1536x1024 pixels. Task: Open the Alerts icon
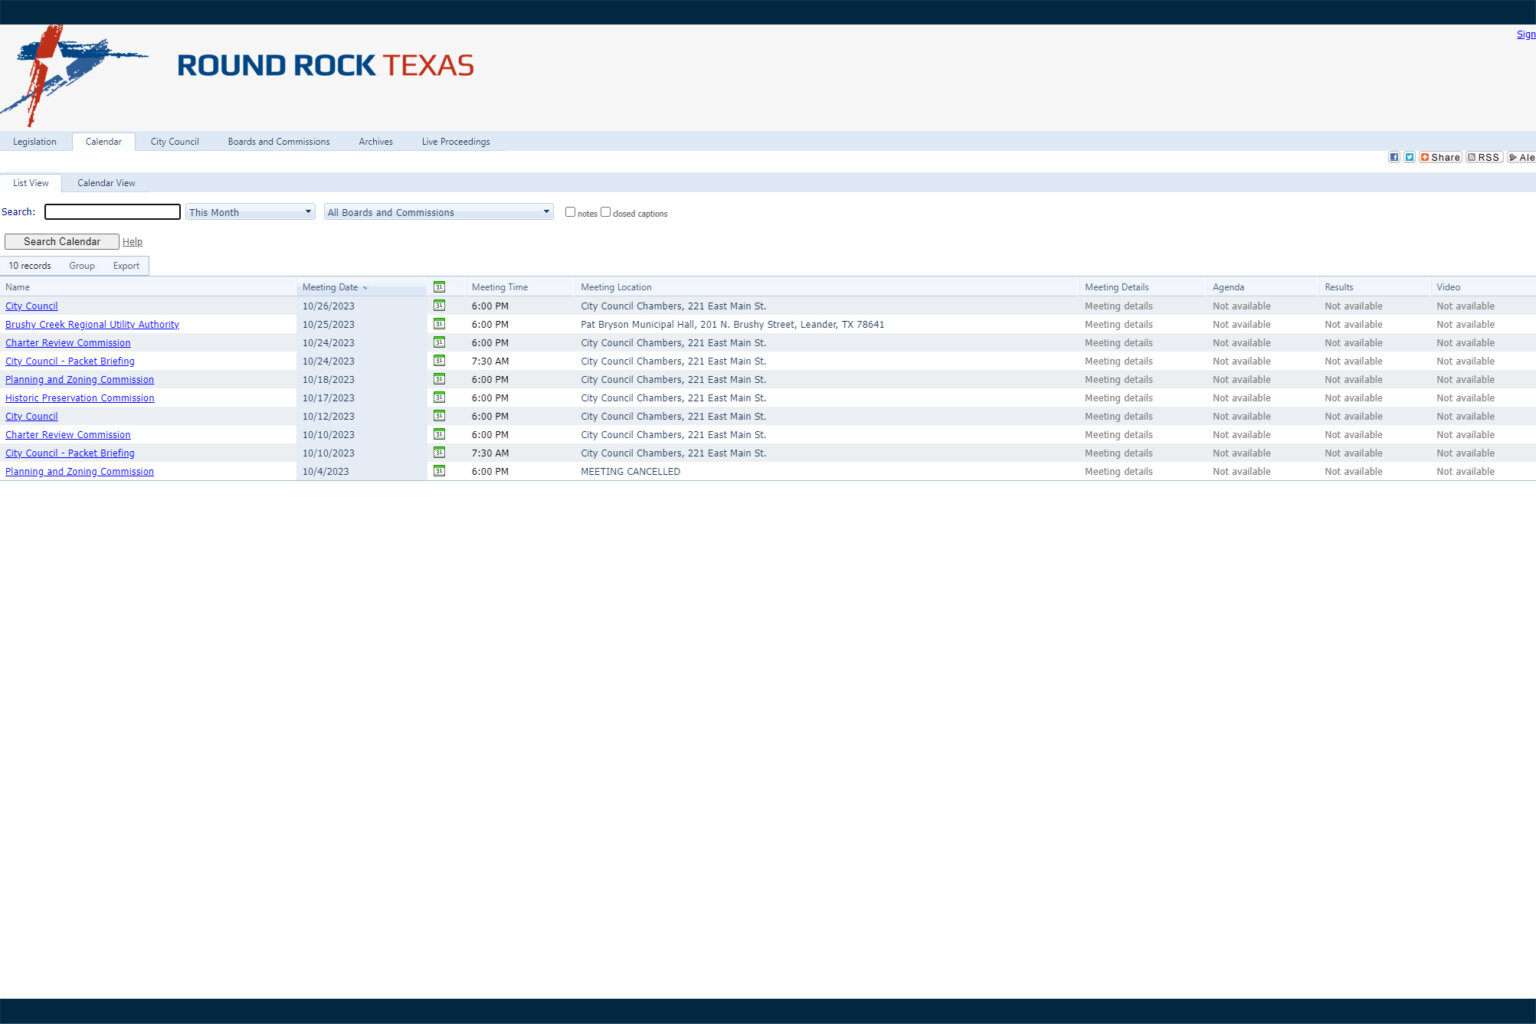coord(1523,157)
